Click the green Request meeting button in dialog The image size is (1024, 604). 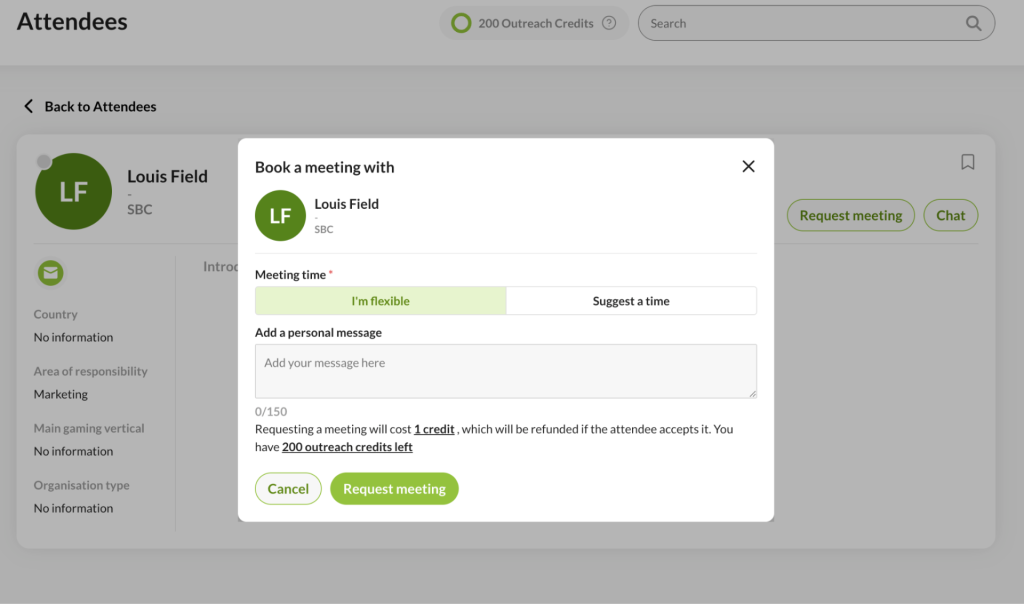[394, 488]
